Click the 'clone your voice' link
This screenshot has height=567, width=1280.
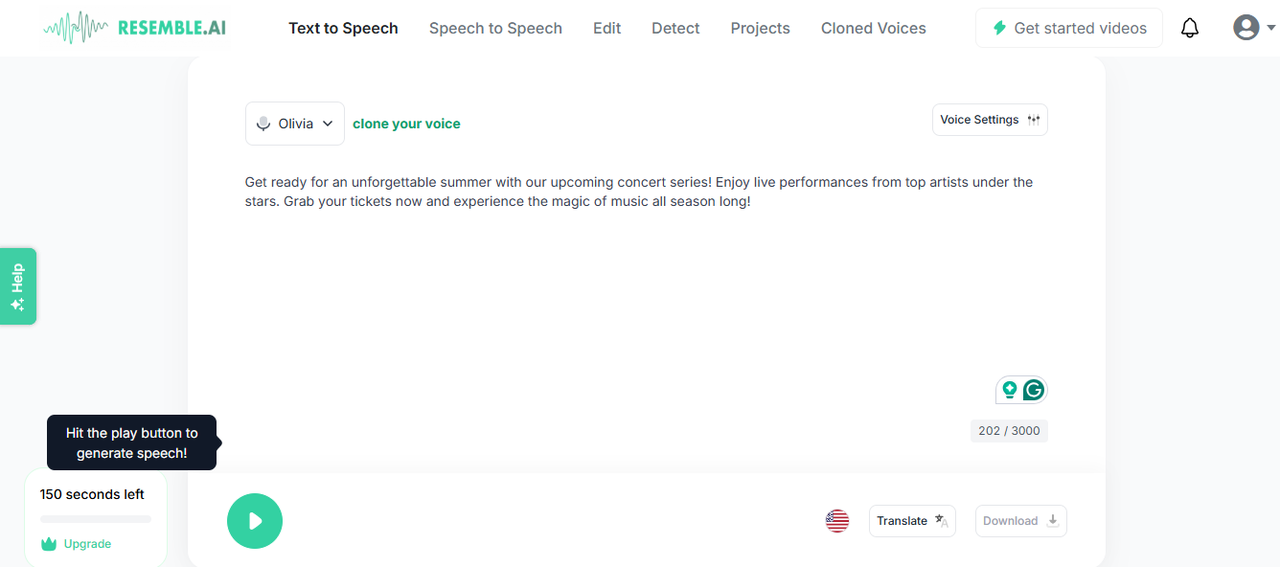click(406, 124)
